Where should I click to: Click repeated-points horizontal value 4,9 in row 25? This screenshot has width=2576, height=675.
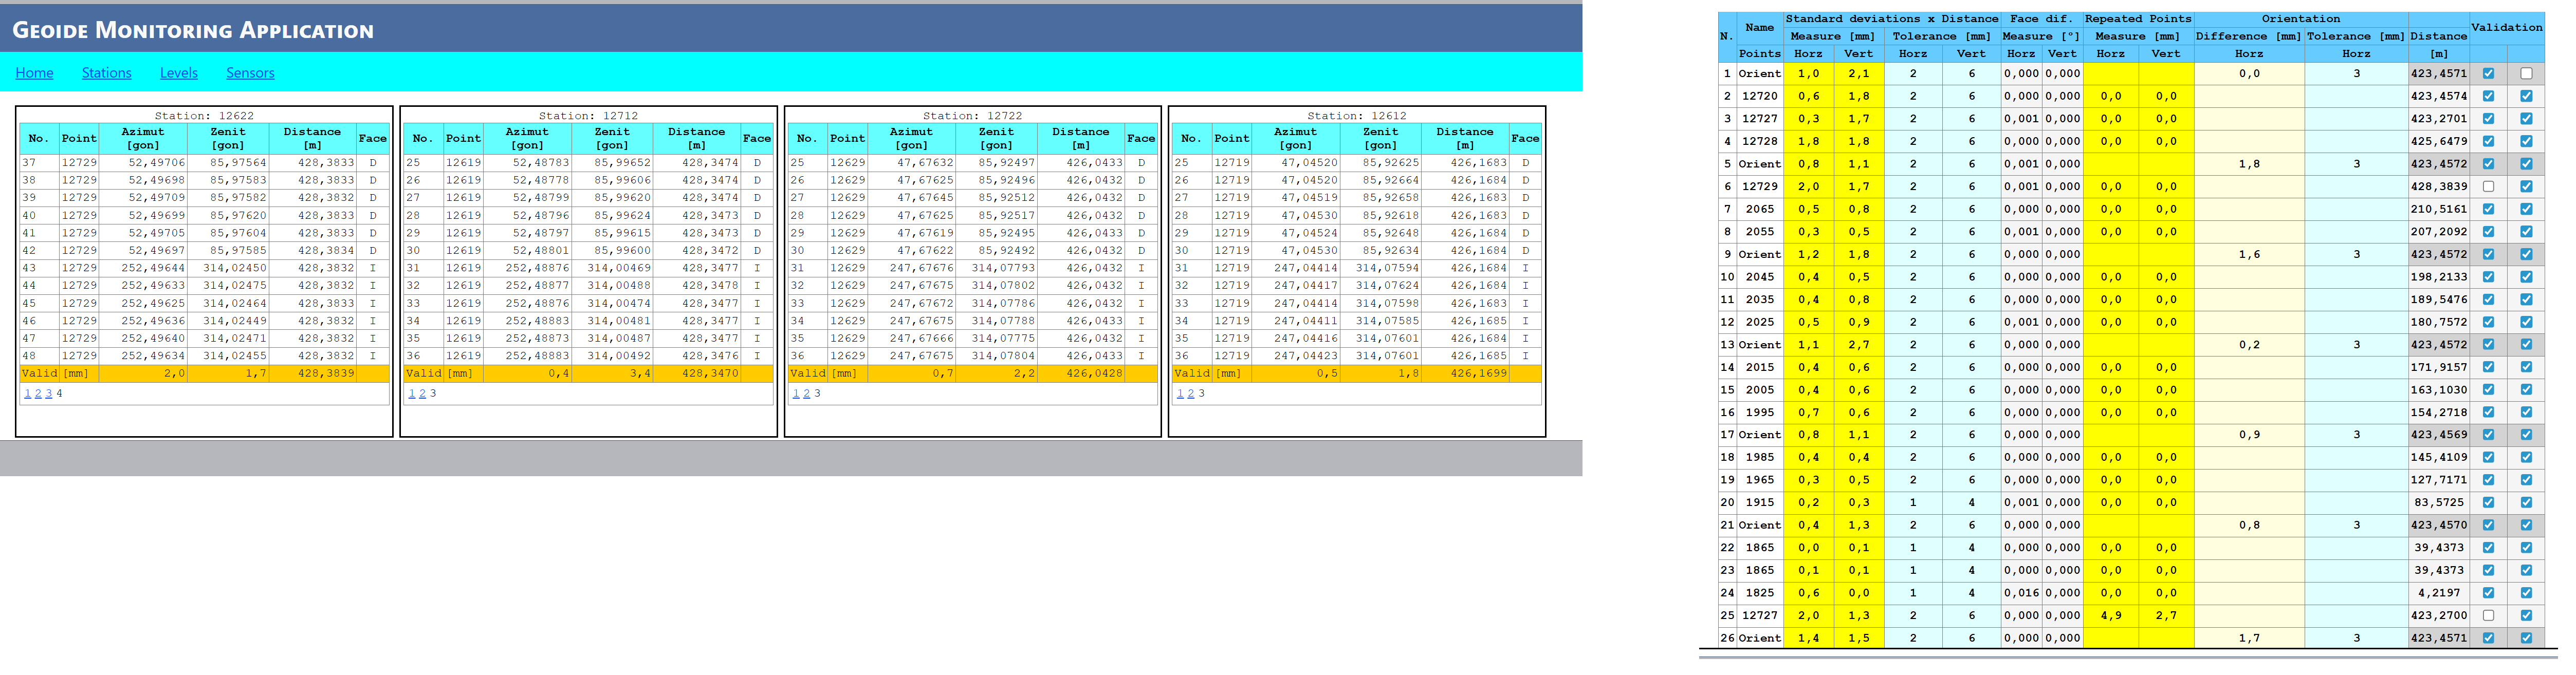pyautogui.click(x=2110, y=615)
